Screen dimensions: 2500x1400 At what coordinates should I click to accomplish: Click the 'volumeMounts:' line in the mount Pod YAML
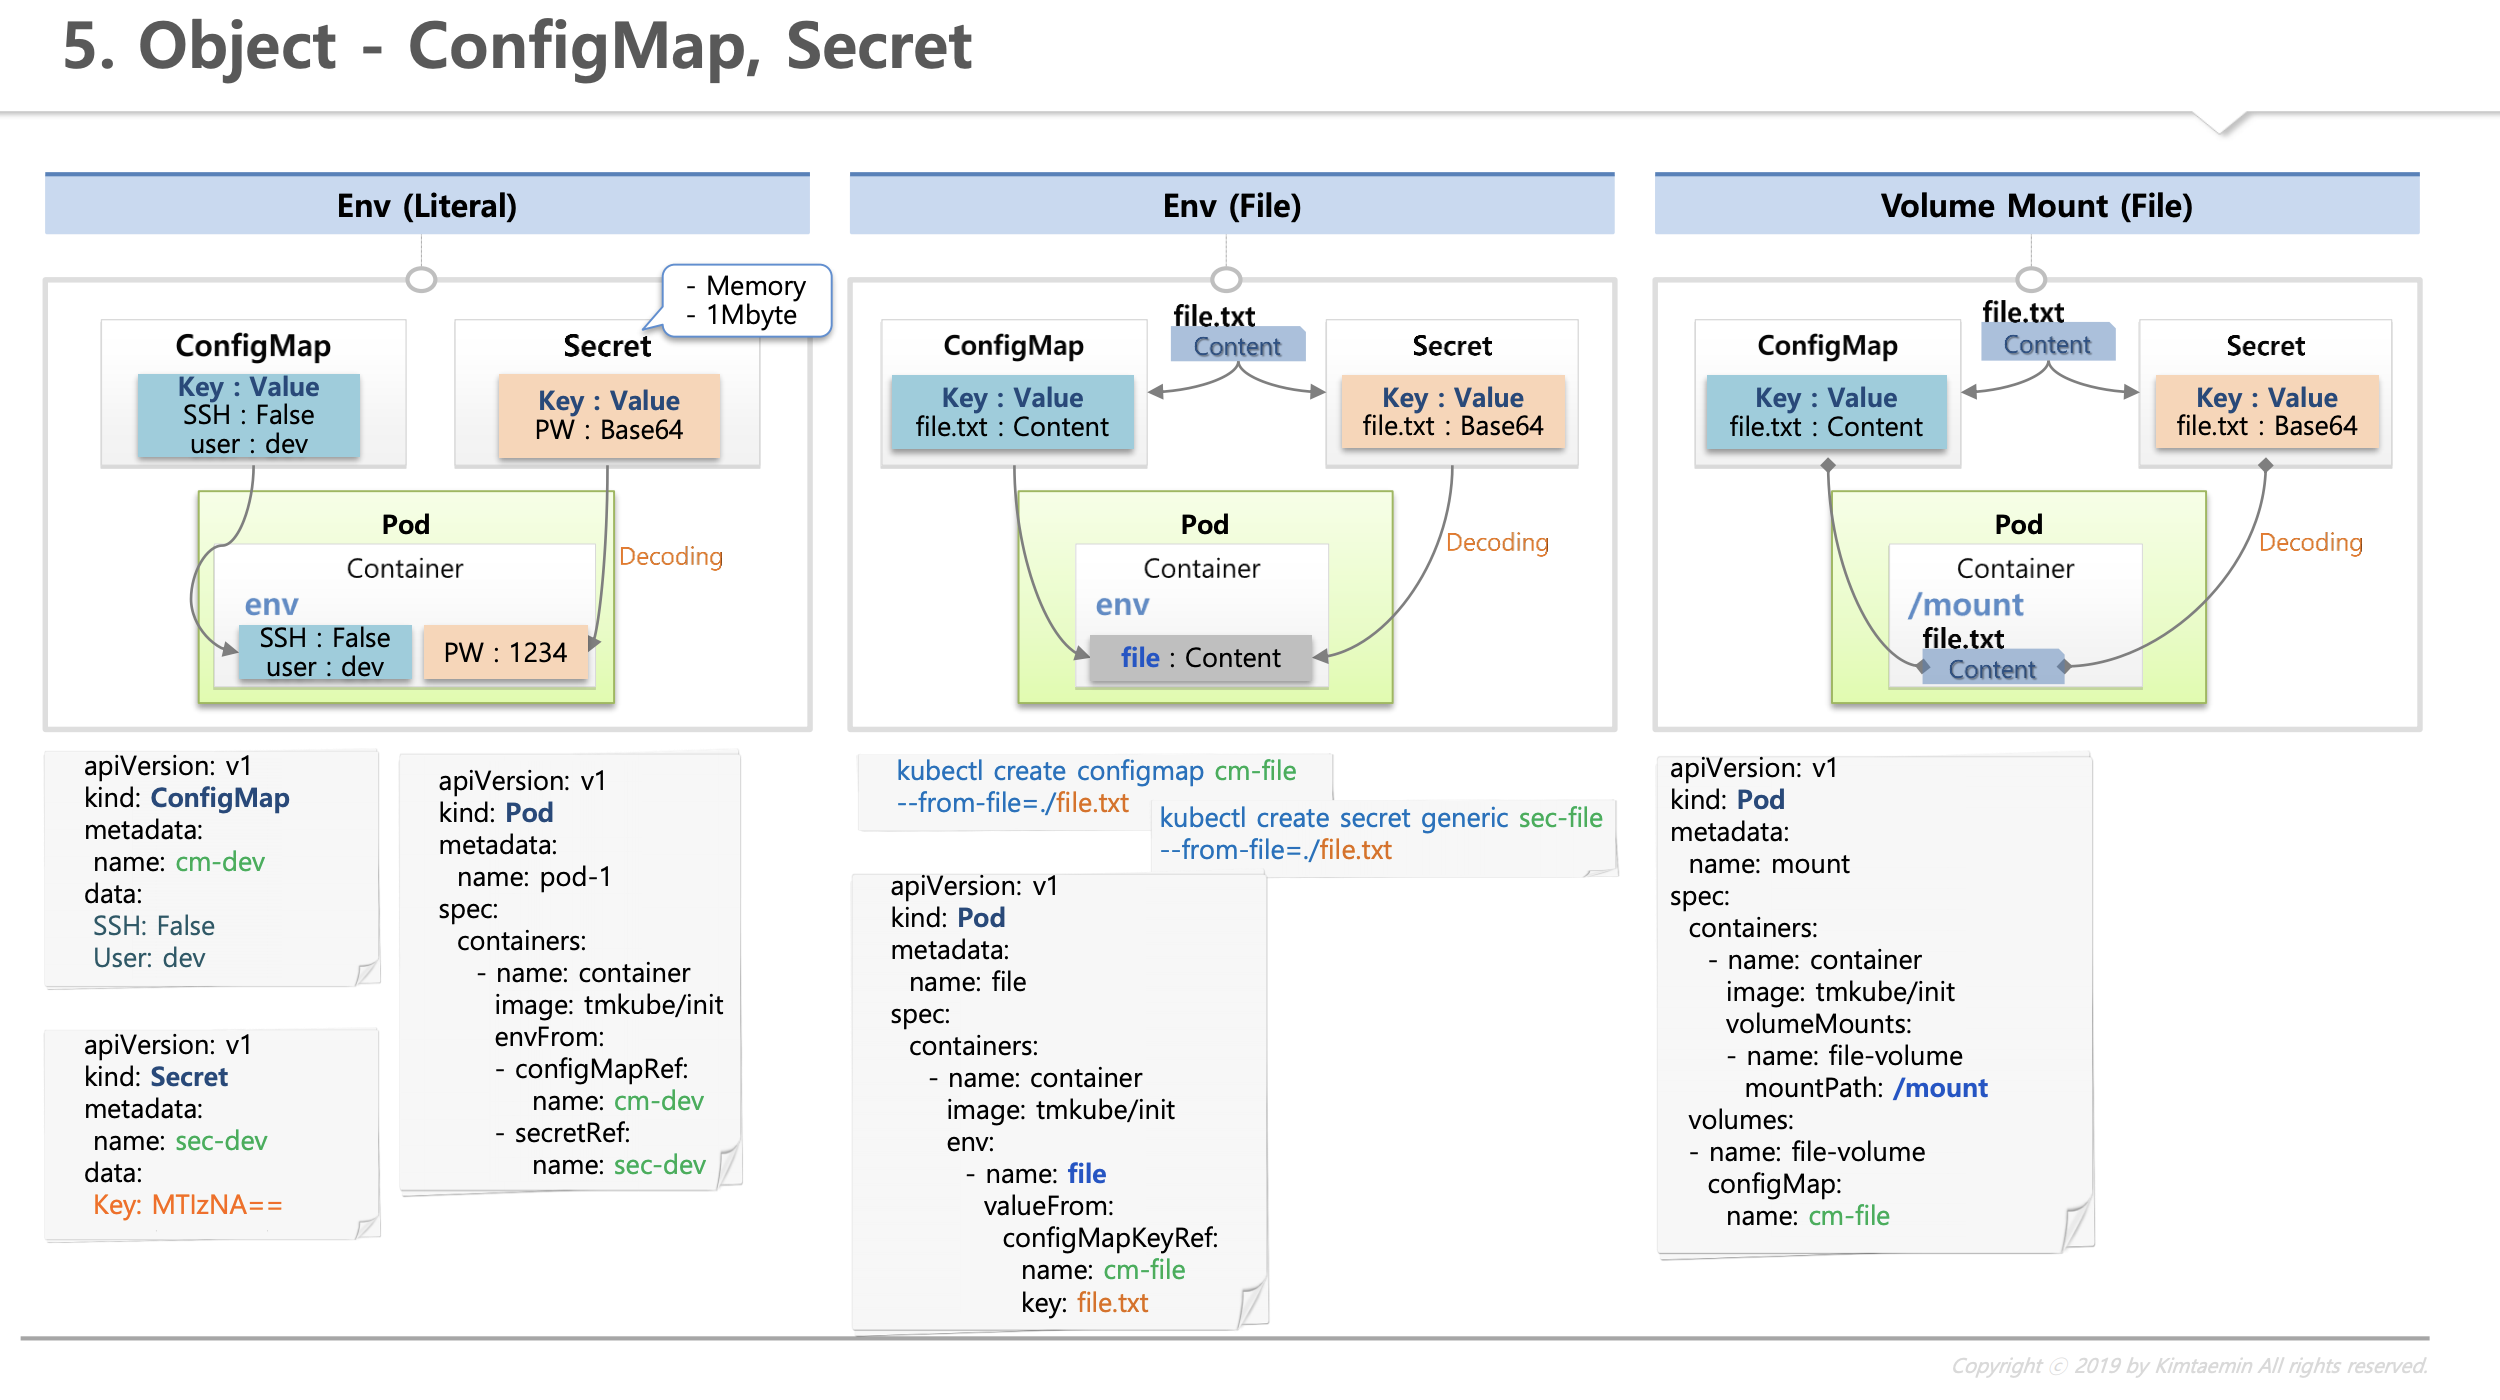1819,1024
